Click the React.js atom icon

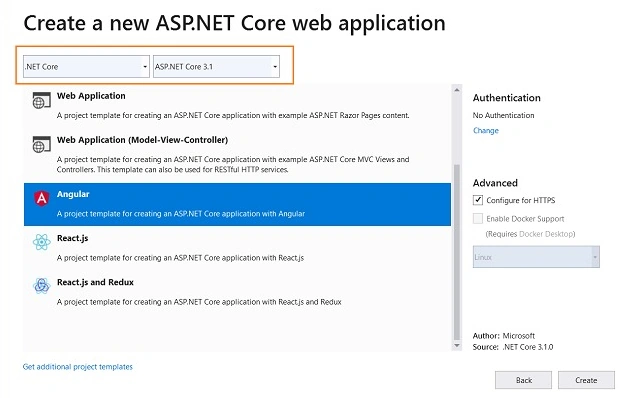(42, 242)
